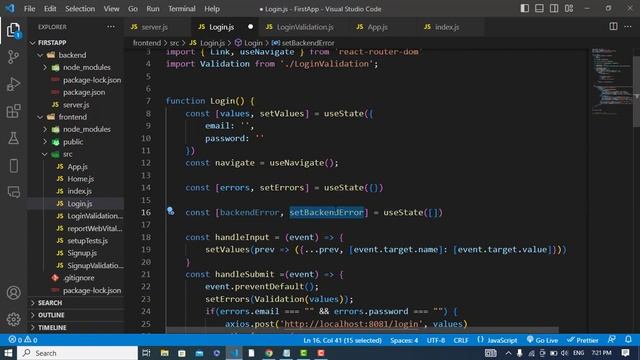640x360 pixels.
Task: Expand the TIMELINE section
Action: (76, 327)
